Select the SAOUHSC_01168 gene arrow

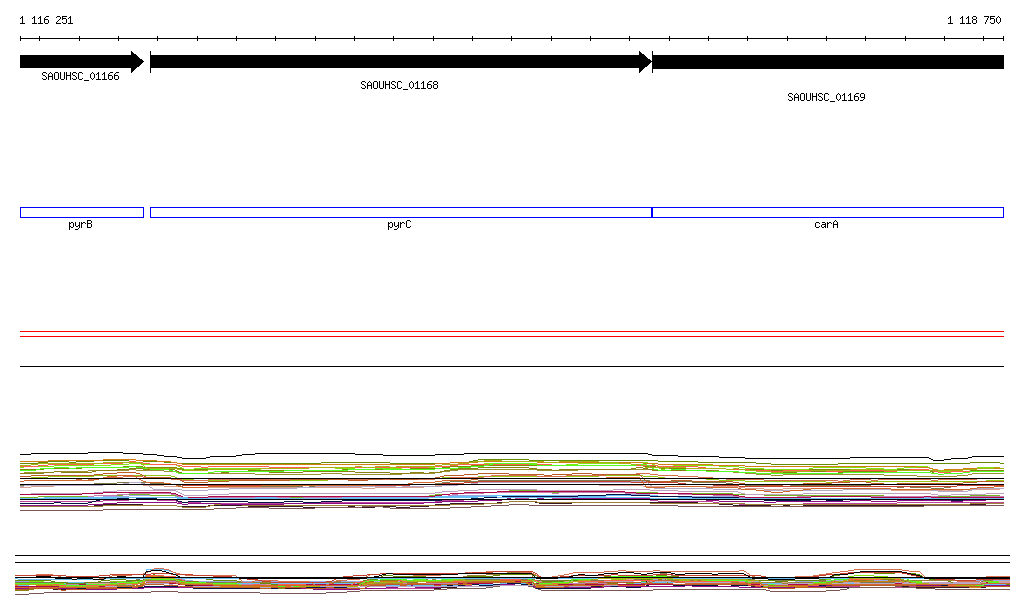click(395, 62)
